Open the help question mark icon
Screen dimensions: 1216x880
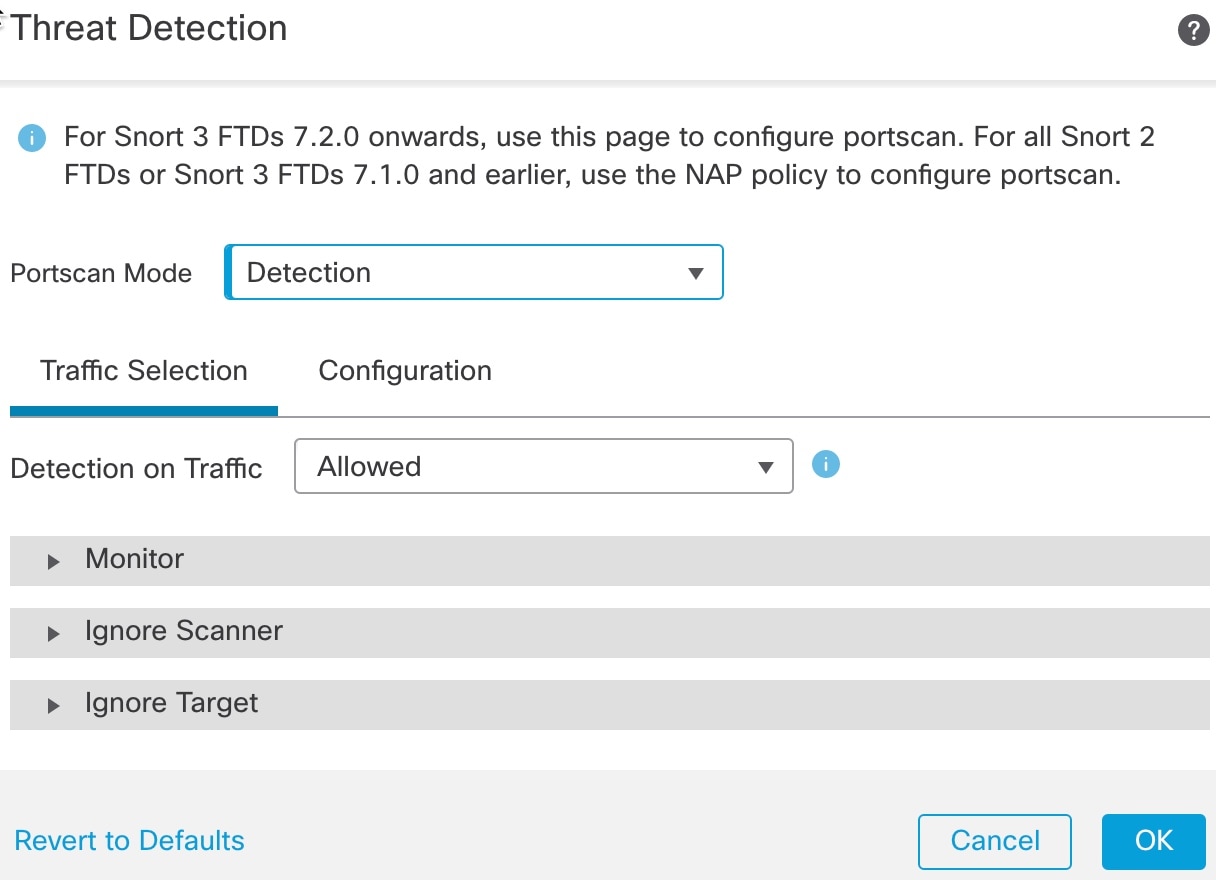click(1193, 31)
